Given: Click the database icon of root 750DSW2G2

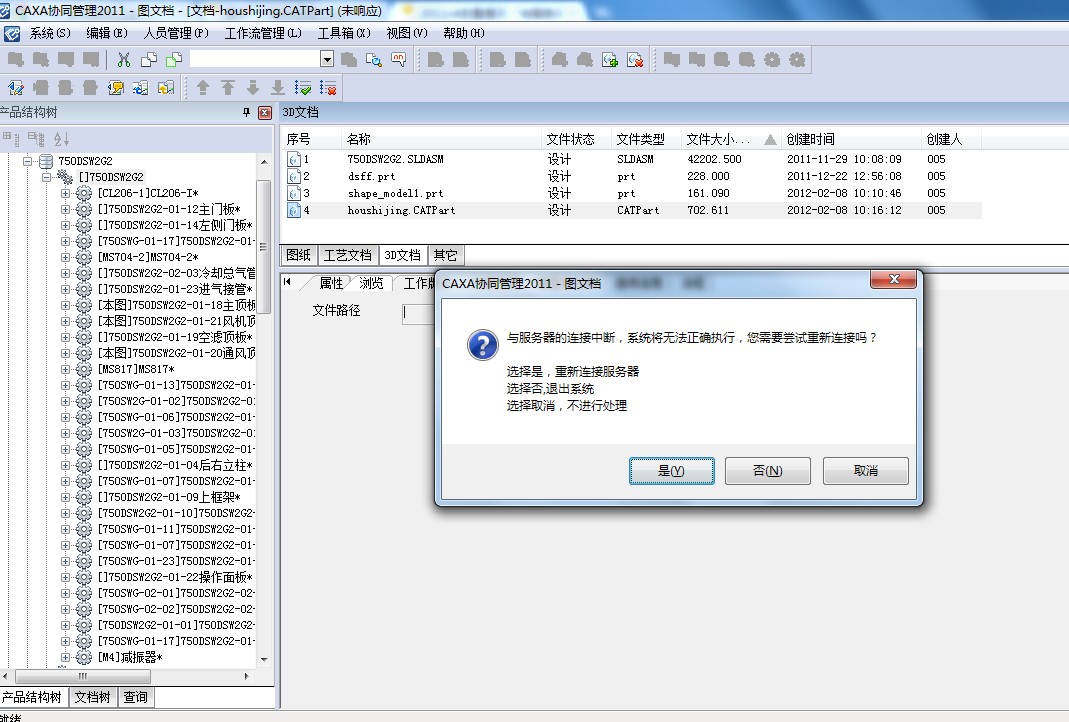Looking at the screenshot, I should (x=46, y=161).
